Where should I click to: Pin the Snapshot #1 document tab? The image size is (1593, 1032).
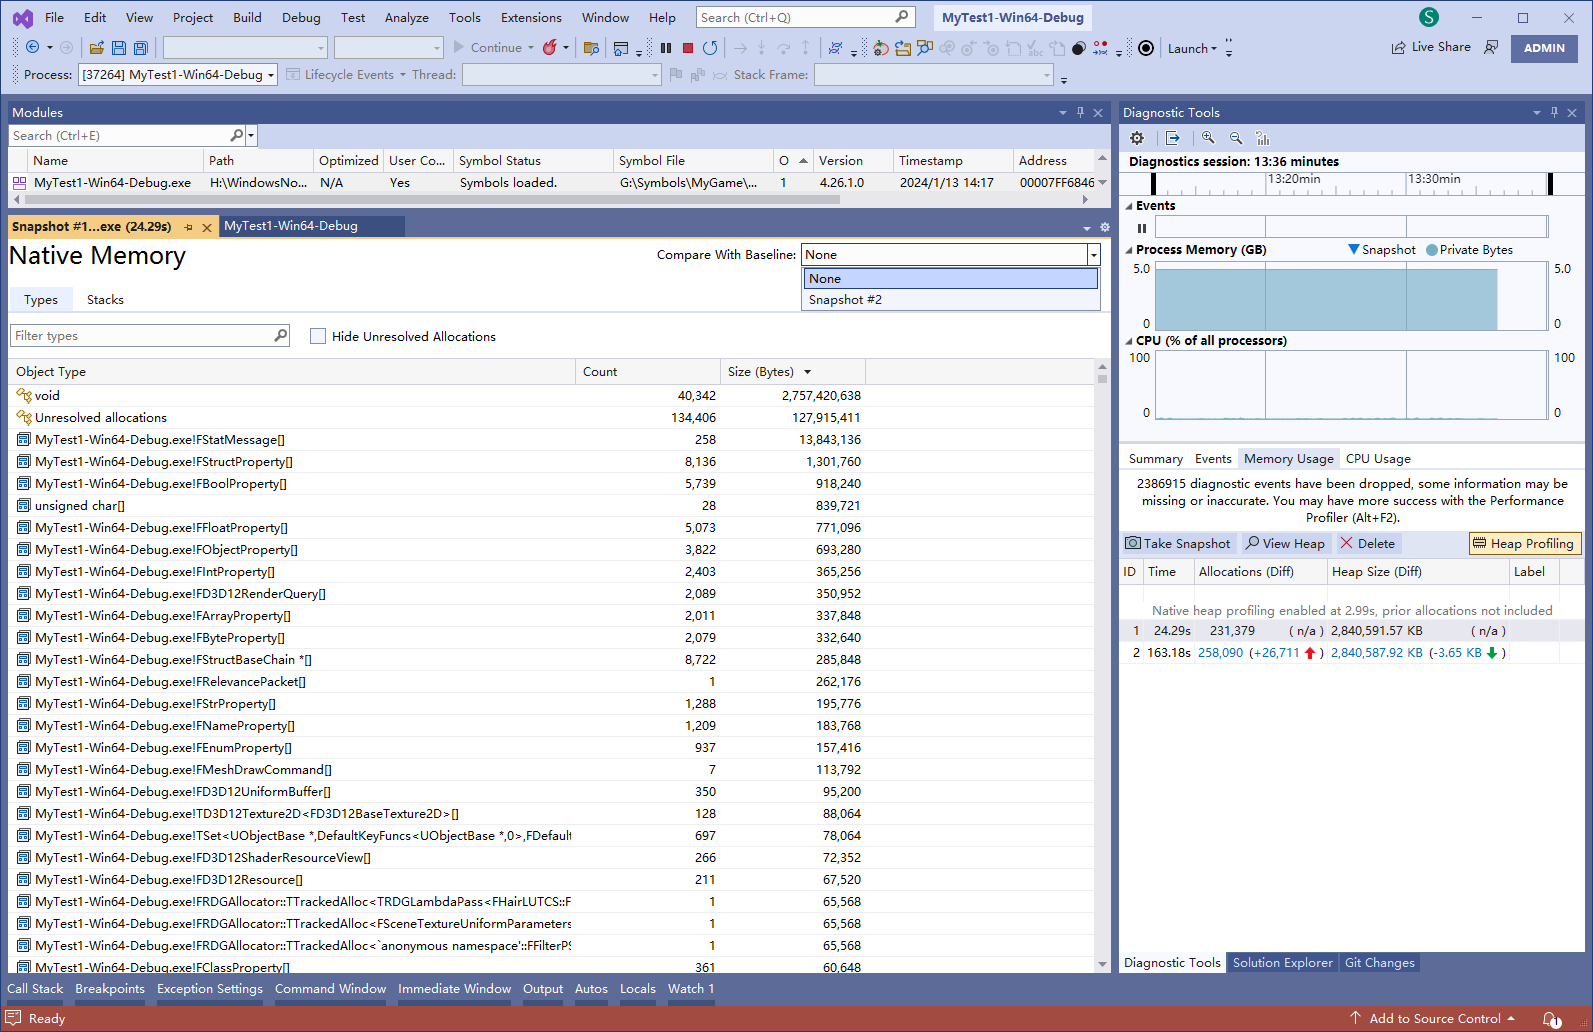click(188, 227)
